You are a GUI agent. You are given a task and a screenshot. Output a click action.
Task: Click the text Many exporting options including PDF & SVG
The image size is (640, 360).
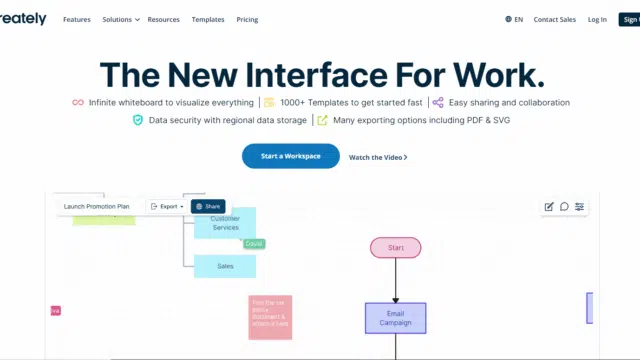(x=421, y=120)
